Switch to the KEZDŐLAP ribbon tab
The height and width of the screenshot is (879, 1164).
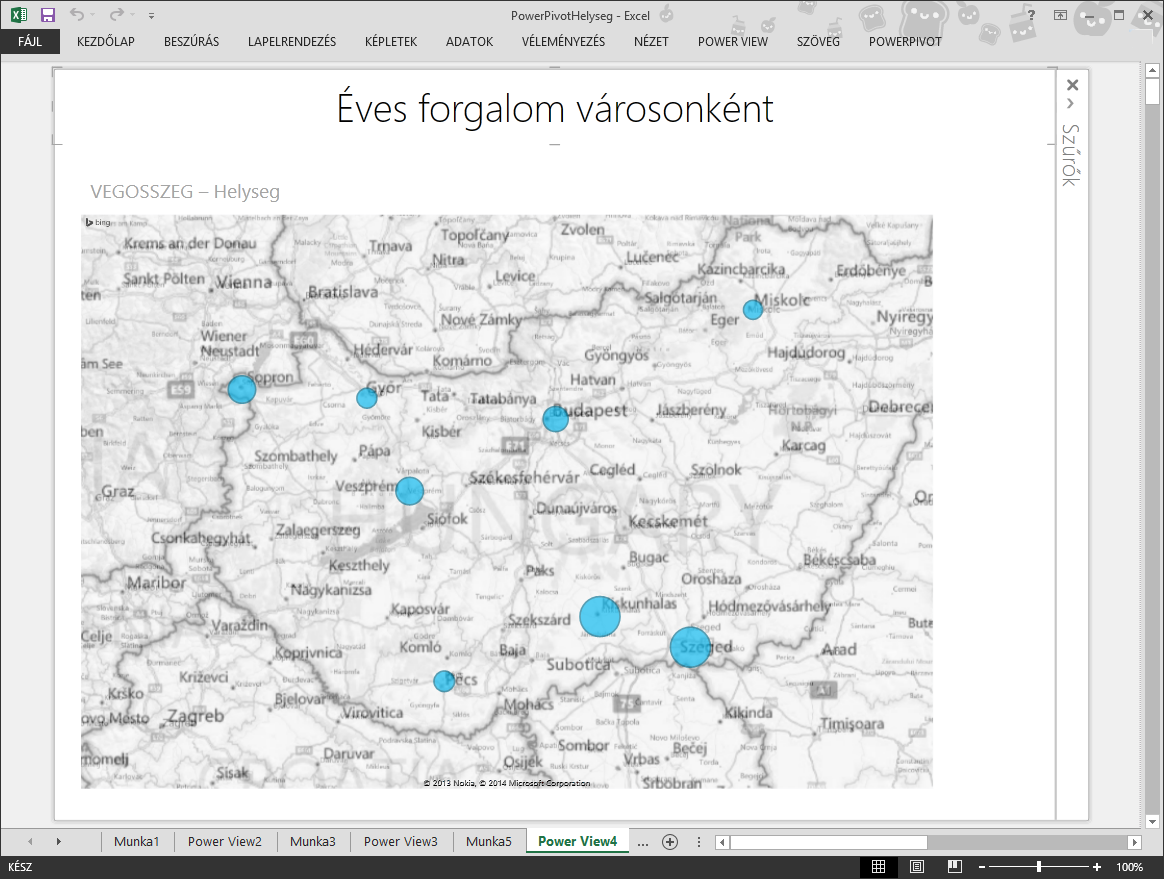(105, 42)
